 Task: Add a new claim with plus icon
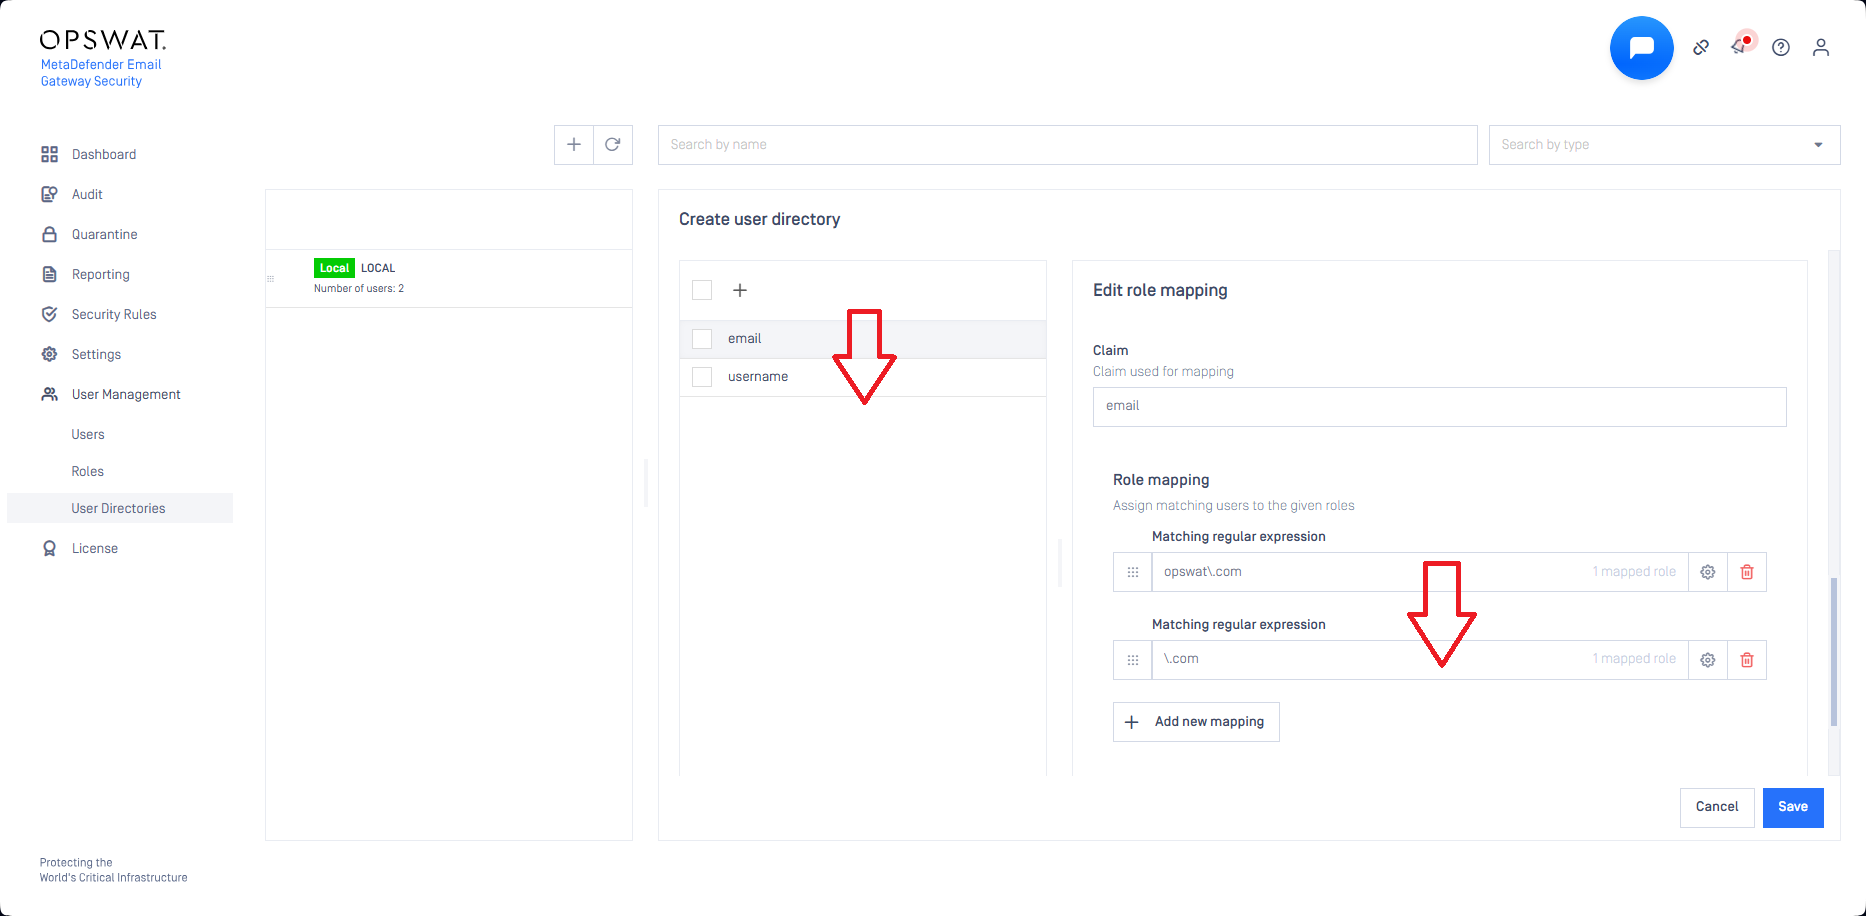click(x=740, y=290)
